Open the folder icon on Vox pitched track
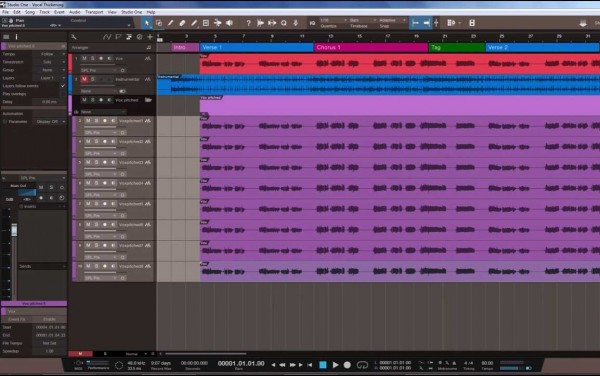The image size is (600, 376). click(148, 100)
